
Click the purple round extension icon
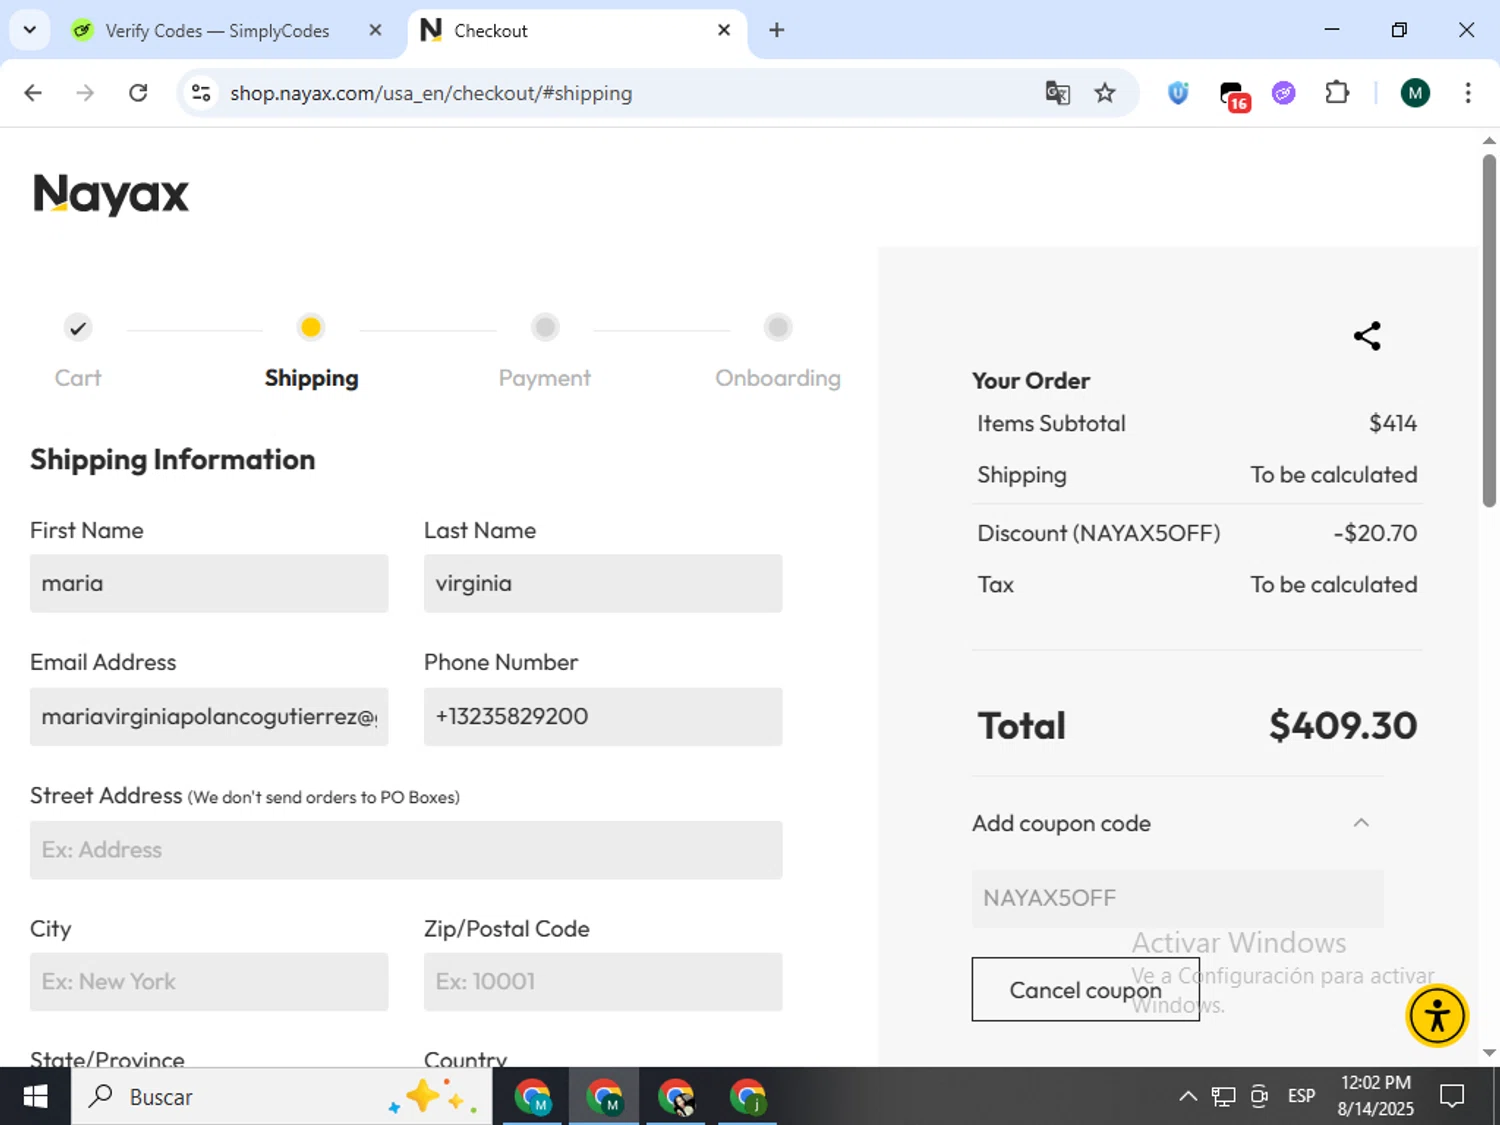(x=1284, y=93)
